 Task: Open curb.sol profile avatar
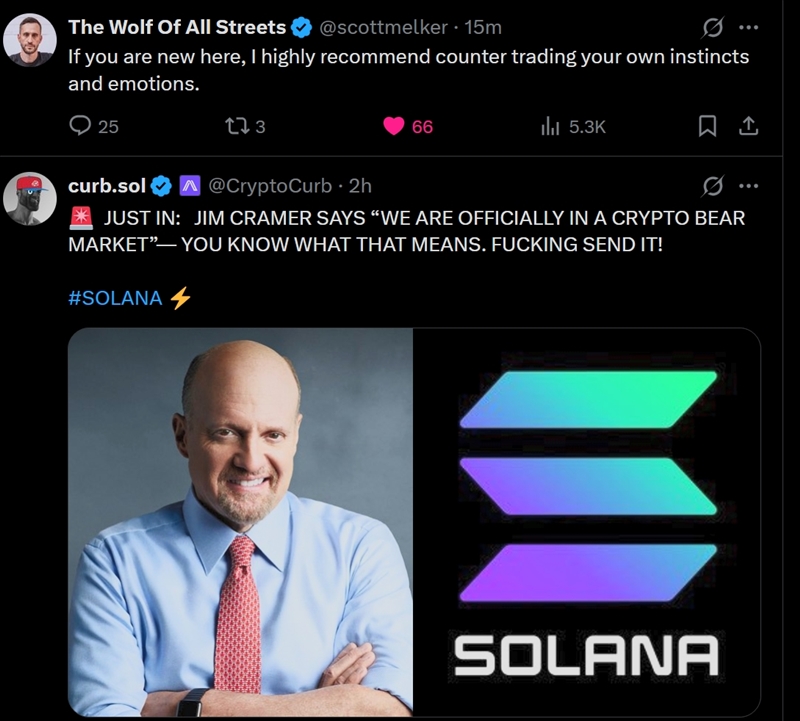(x=30, y=198)
